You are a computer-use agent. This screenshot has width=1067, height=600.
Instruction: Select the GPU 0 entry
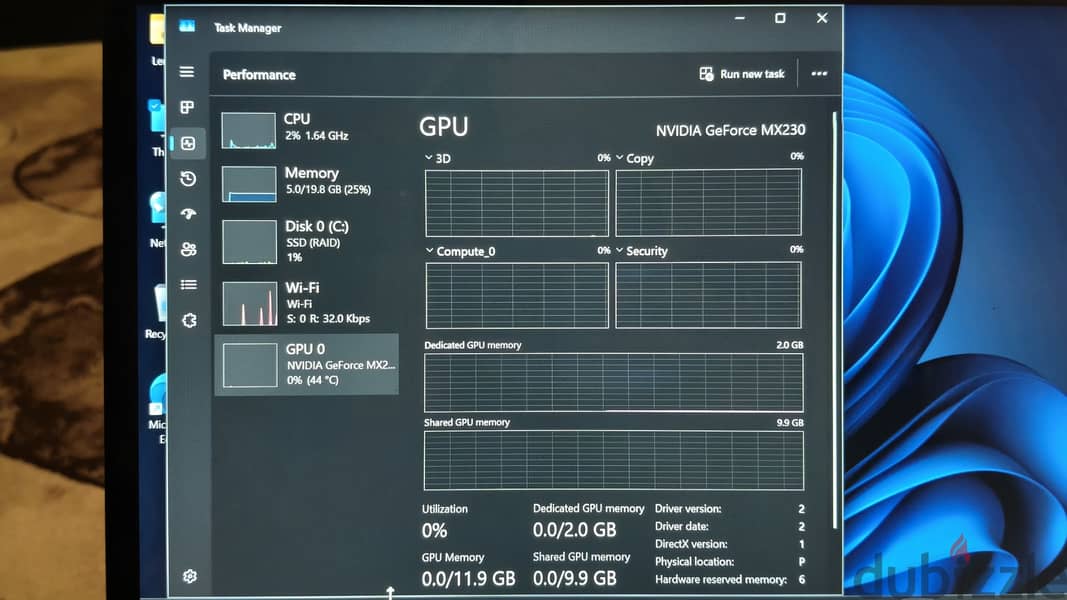[306, 365]
